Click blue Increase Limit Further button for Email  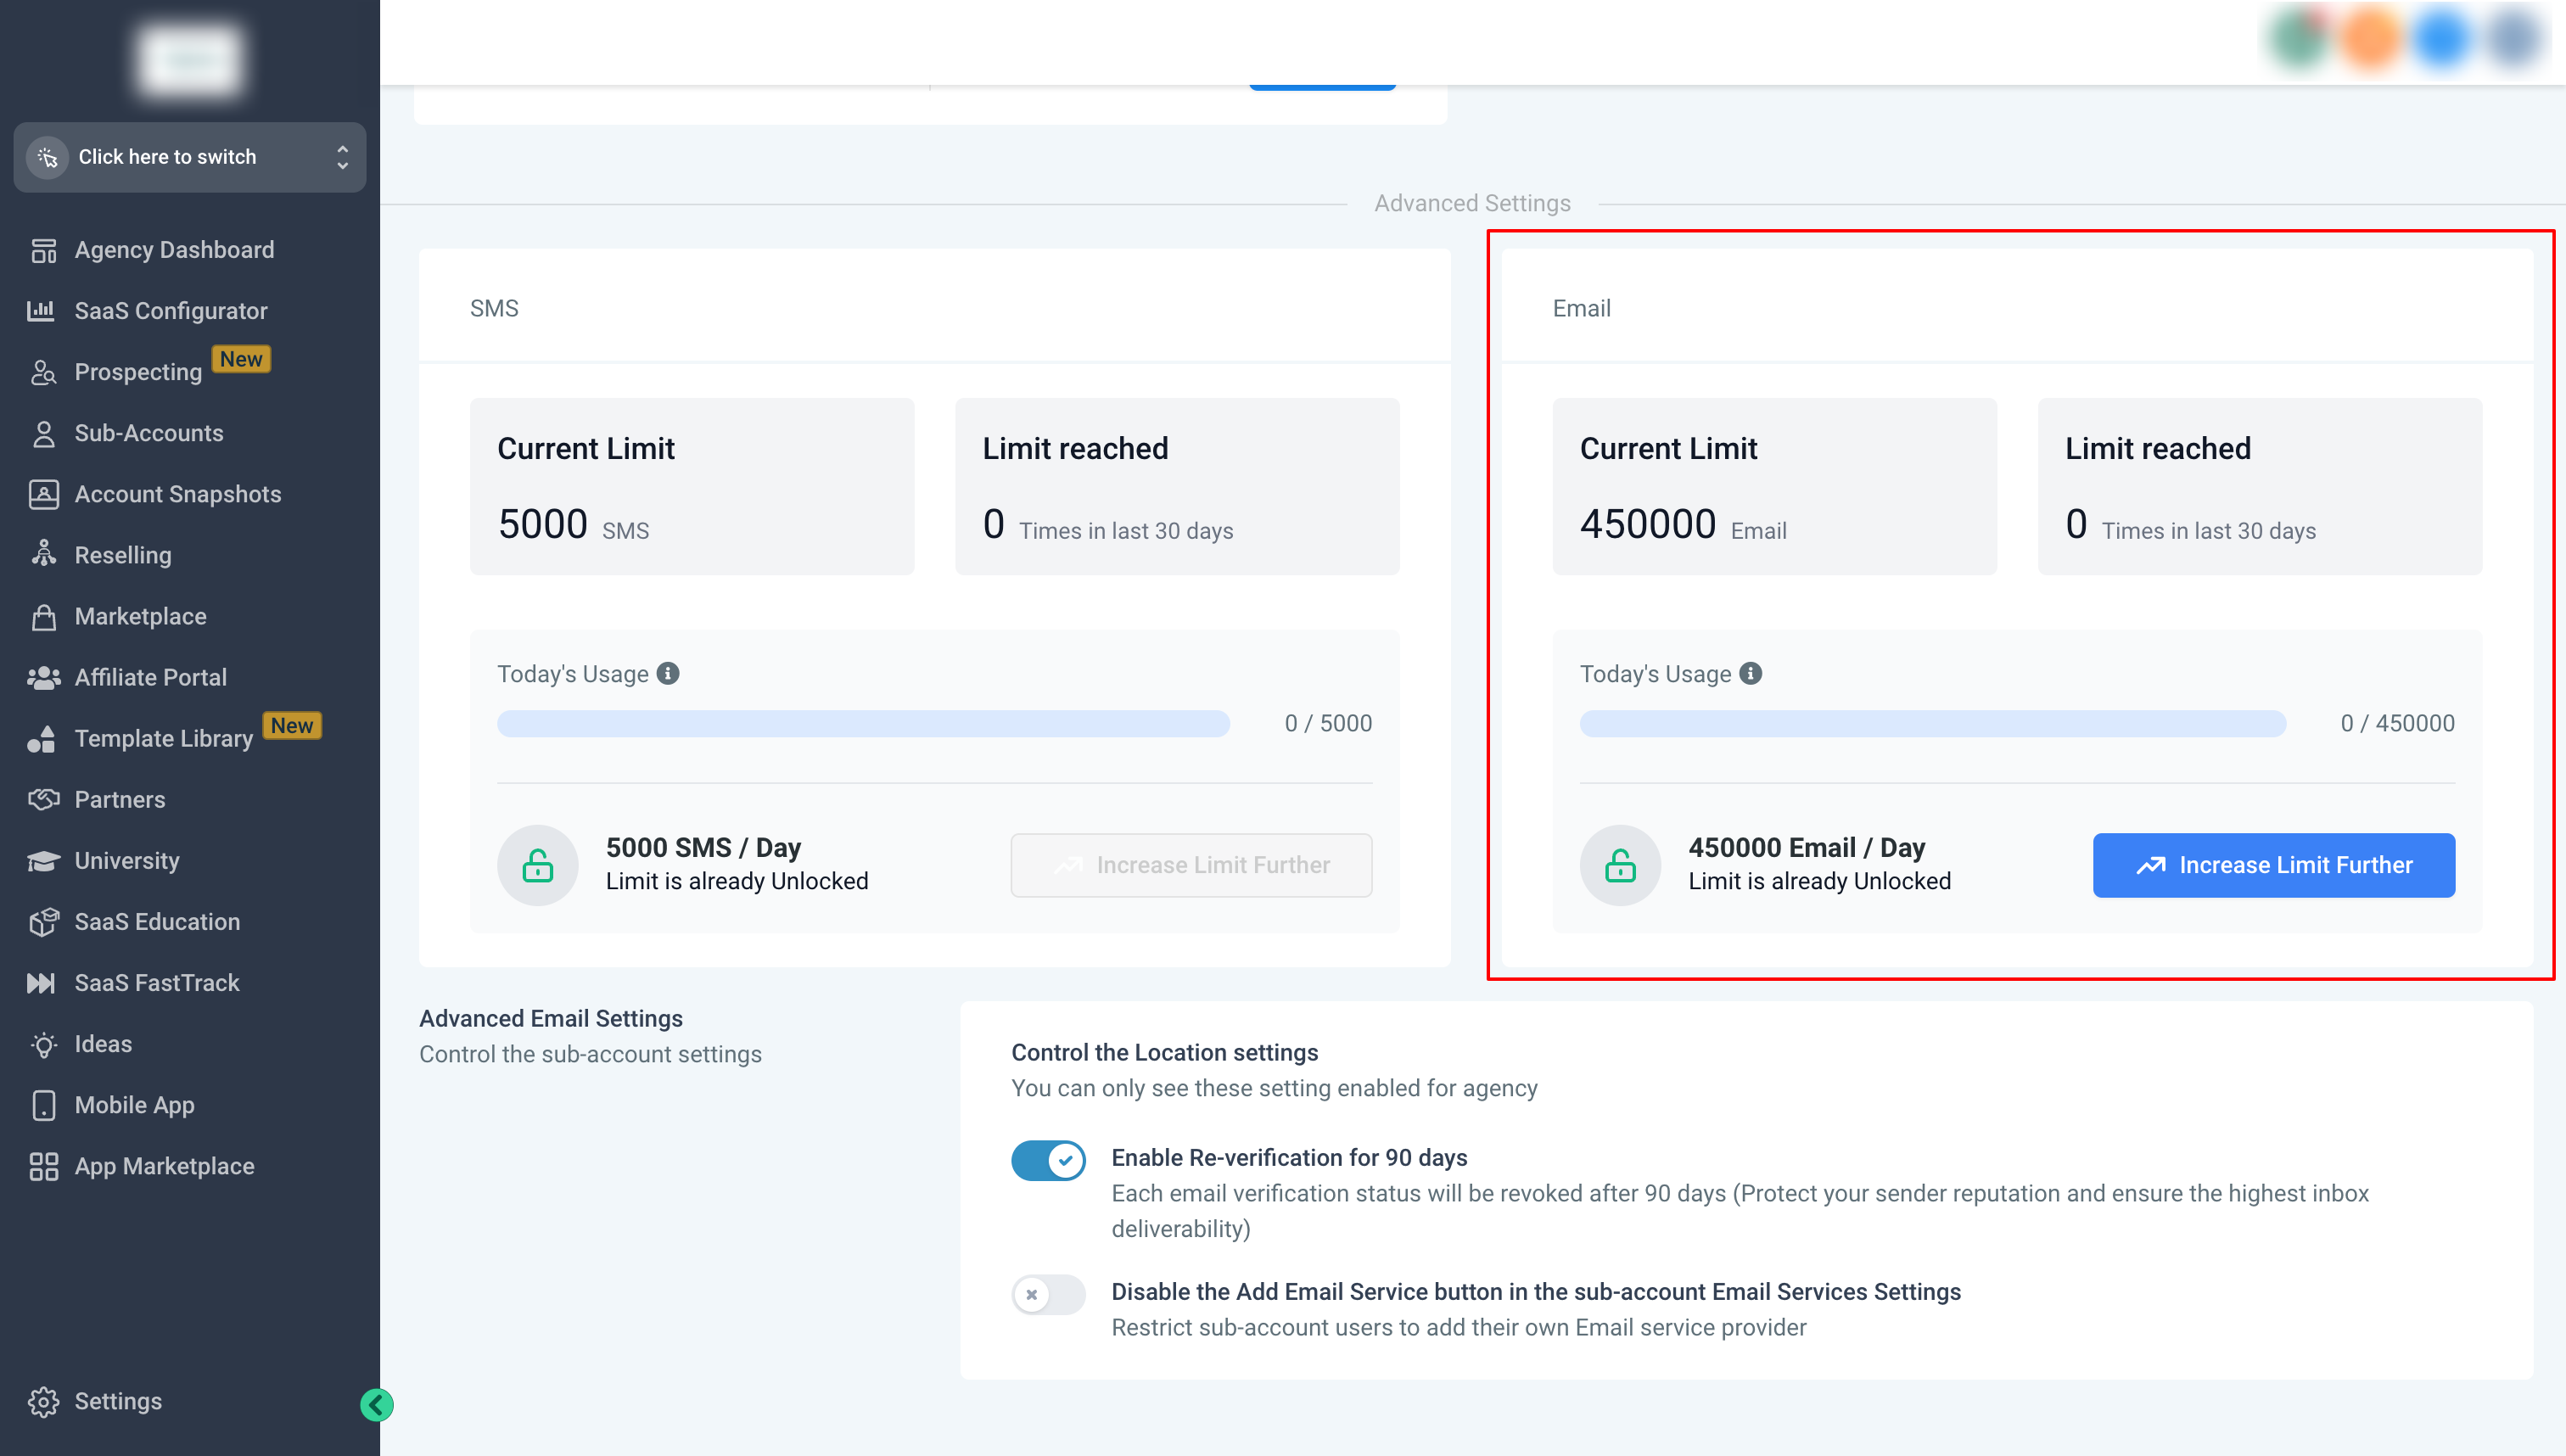point(2273,865)
